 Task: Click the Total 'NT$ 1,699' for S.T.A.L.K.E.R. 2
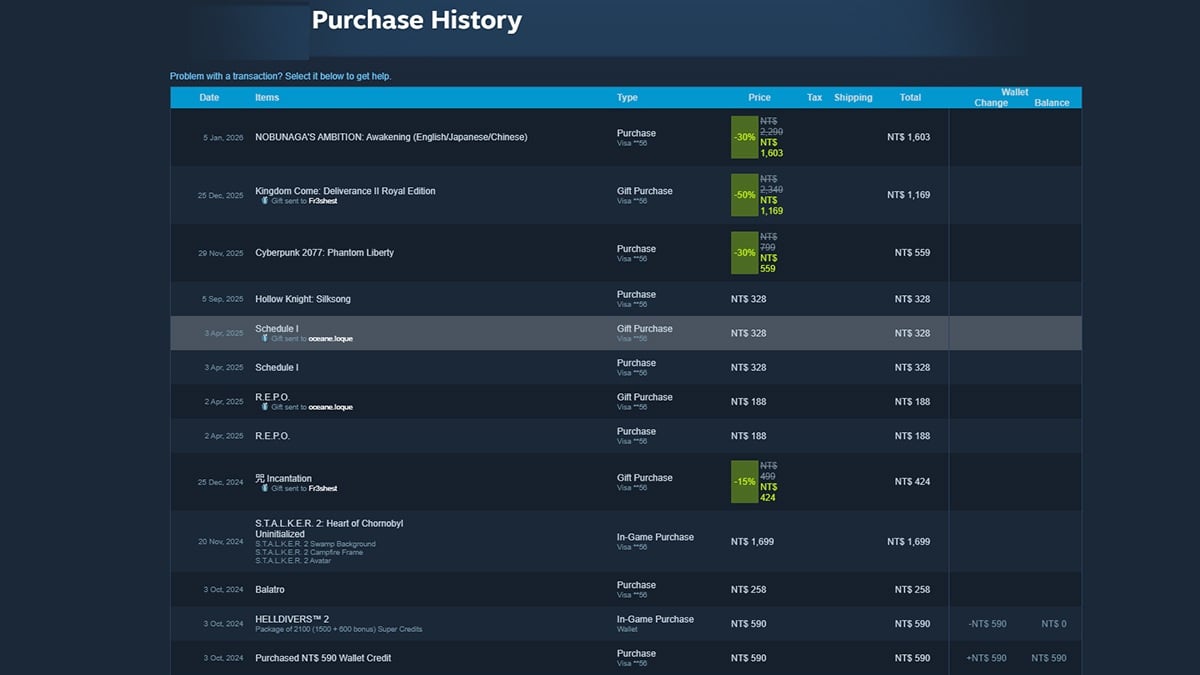(x=908, y=542)
